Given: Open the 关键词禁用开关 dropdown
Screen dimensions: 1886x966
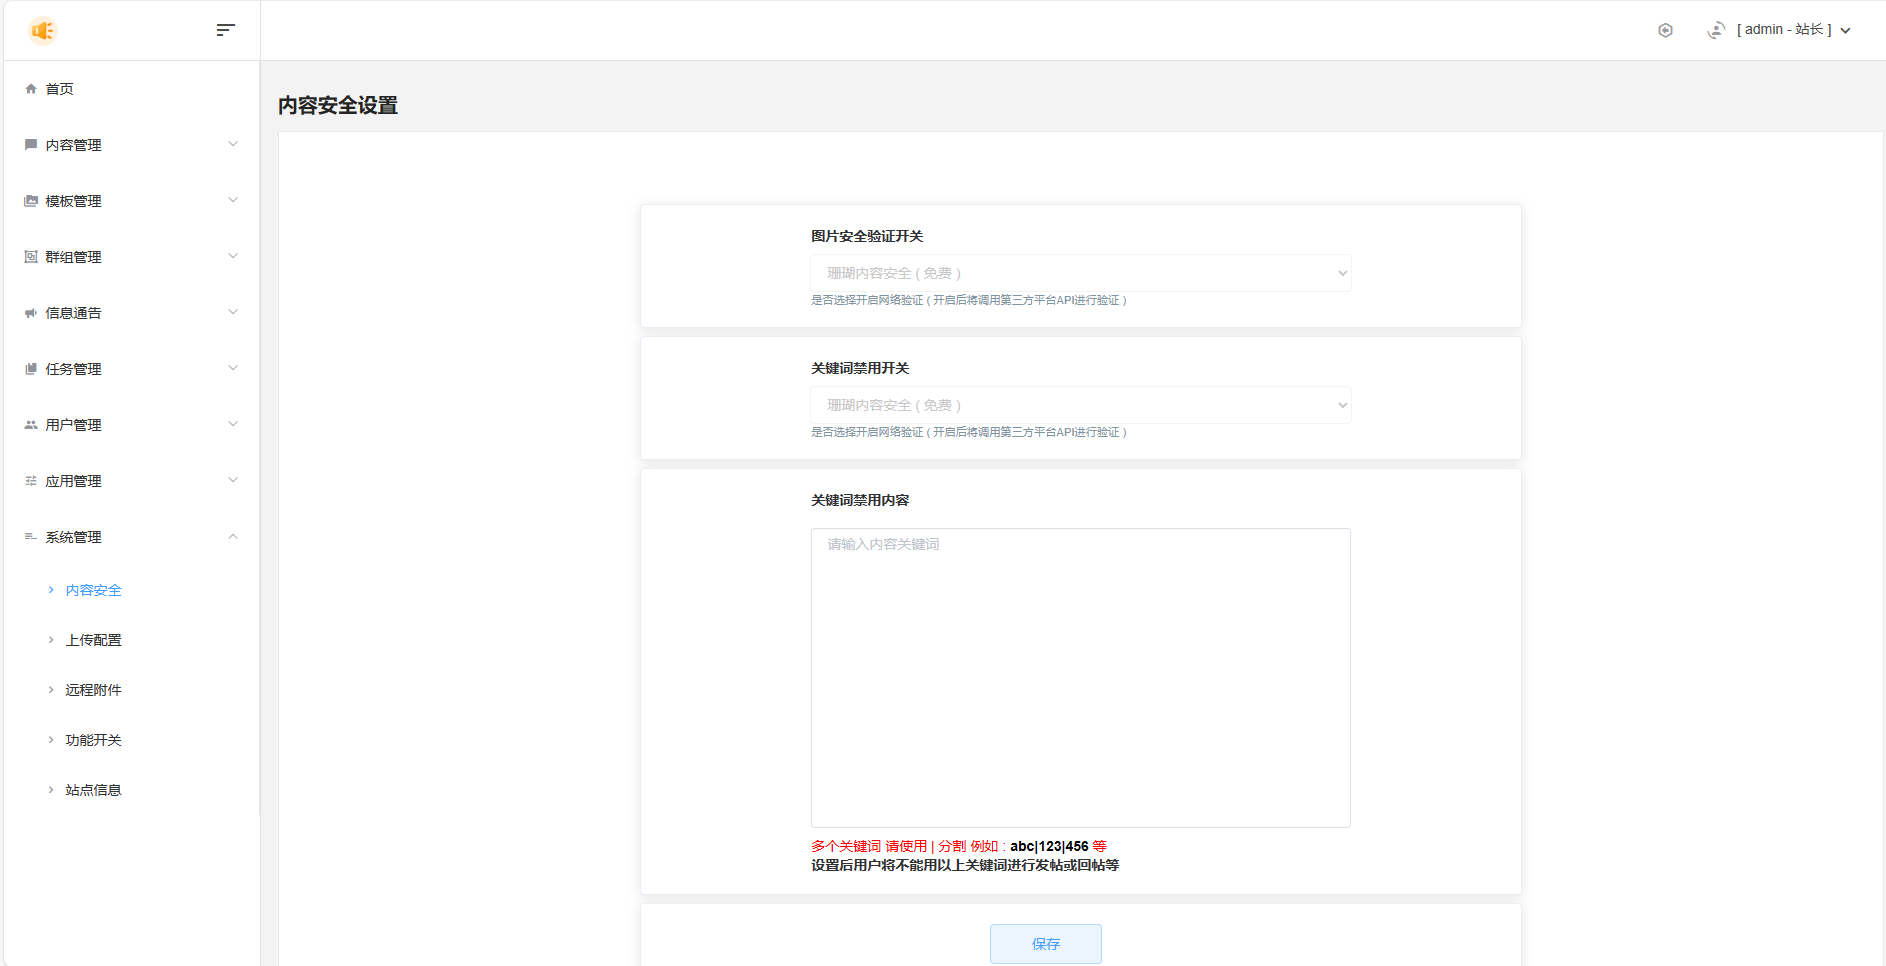Looking at the screenshot, I should click(x=1080, y=405).
